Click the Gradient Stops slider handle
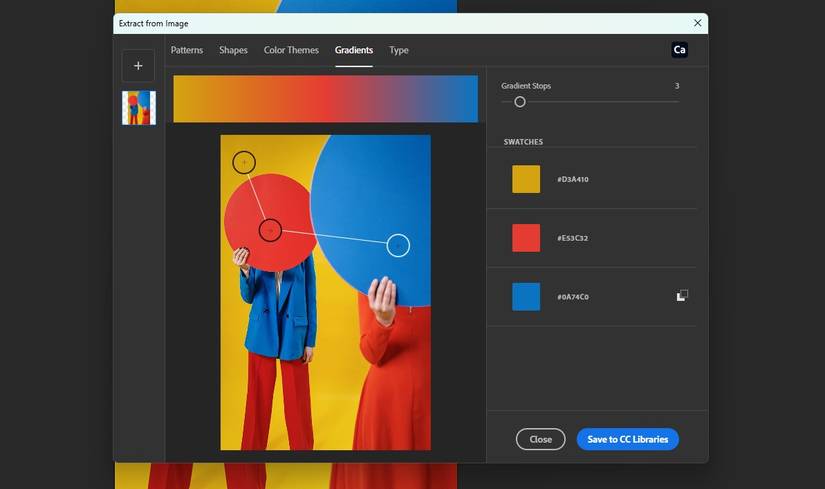 pyautogui.click(x=520, y=102)
